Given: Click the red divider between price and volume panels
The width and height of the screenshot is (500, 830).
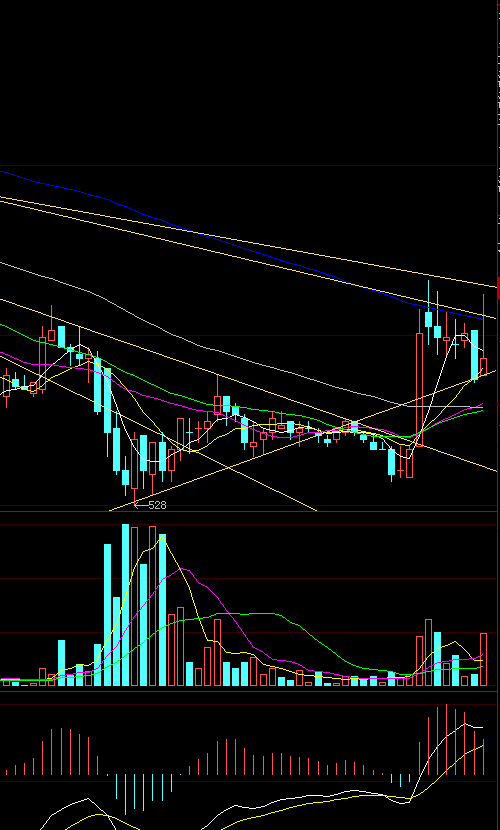Looking at the screenshot, I should [249, 512].
